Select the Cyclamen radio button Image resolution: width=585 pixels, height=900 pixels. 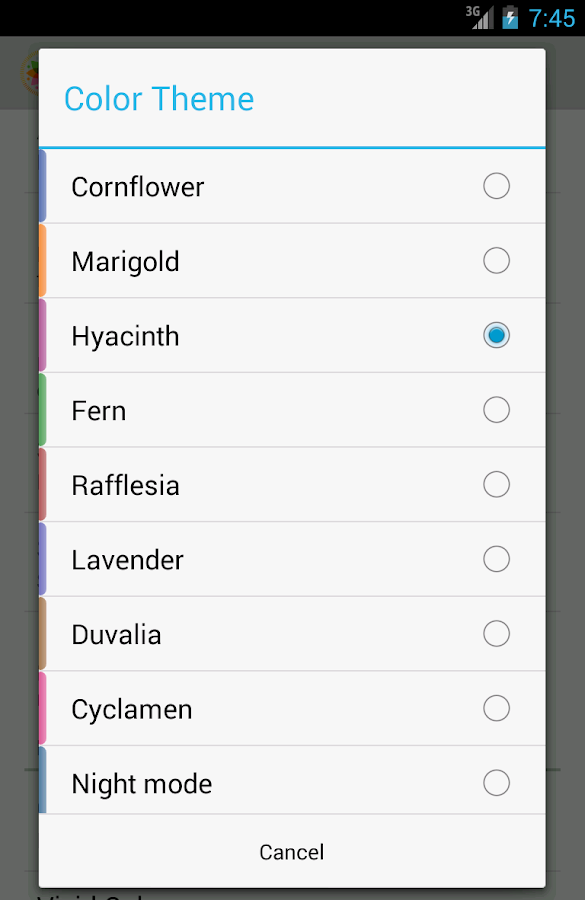(497, 708)
